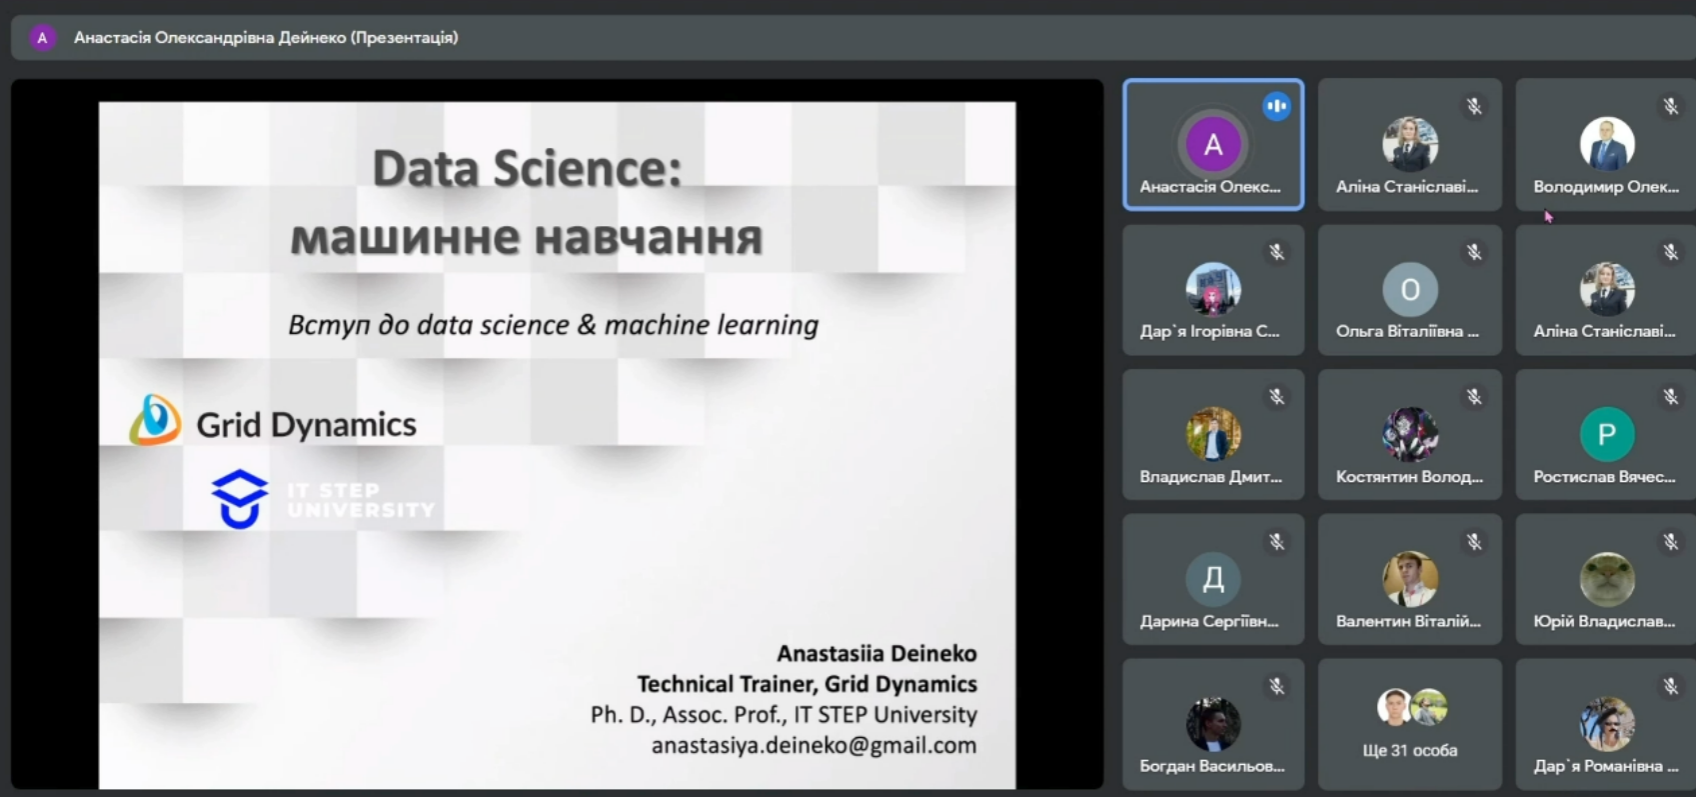Select Юрій Владислав... cat avatar
Viewport: 1696px width, 797px height.
pos(1607,579)
